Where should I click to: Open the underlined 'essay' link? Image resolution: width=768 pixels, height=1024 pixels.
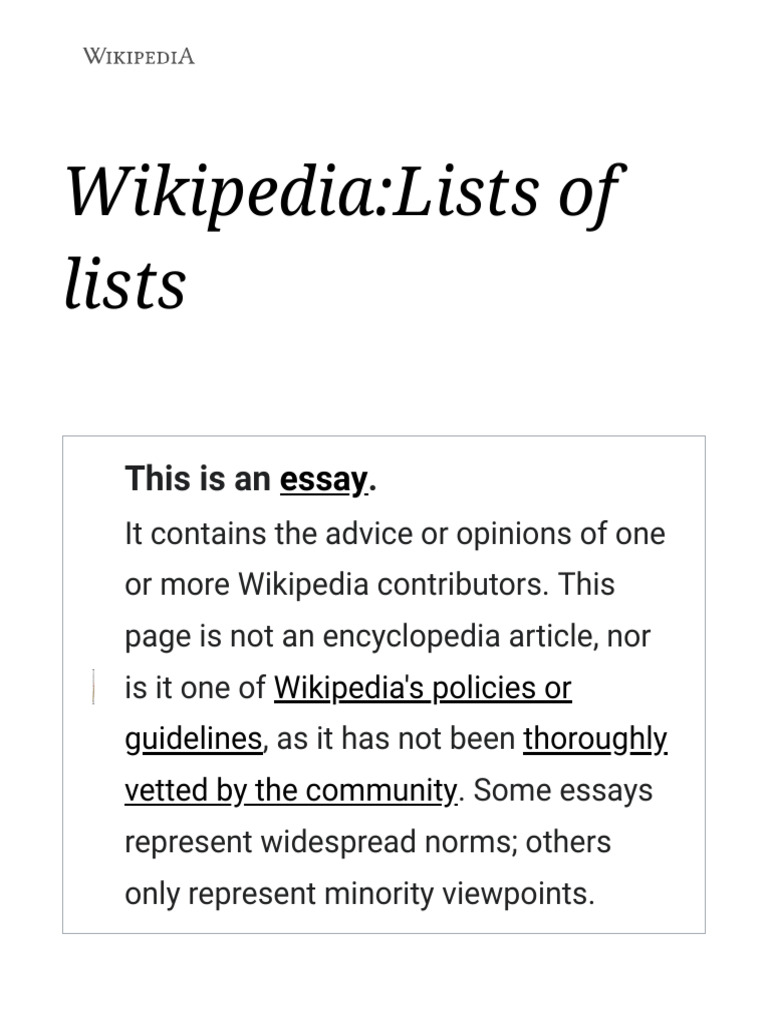[x=324, y=480]
